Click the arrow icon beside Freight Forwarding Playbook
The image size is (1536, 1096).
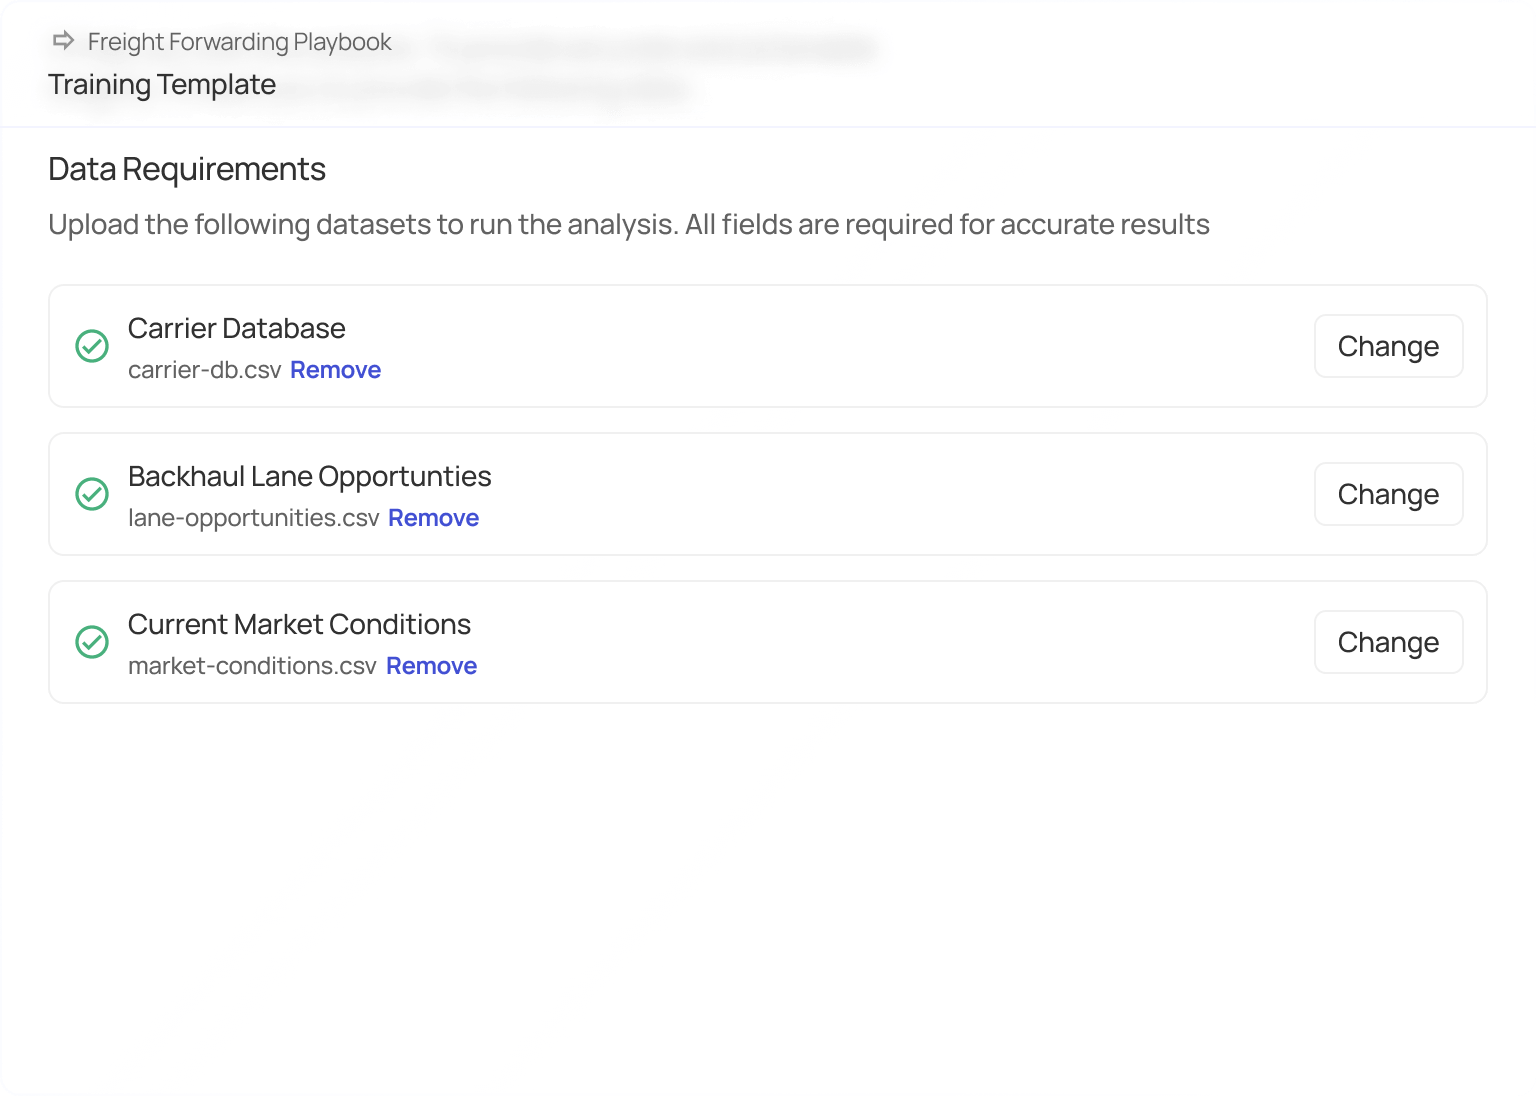tap(62, 41)
